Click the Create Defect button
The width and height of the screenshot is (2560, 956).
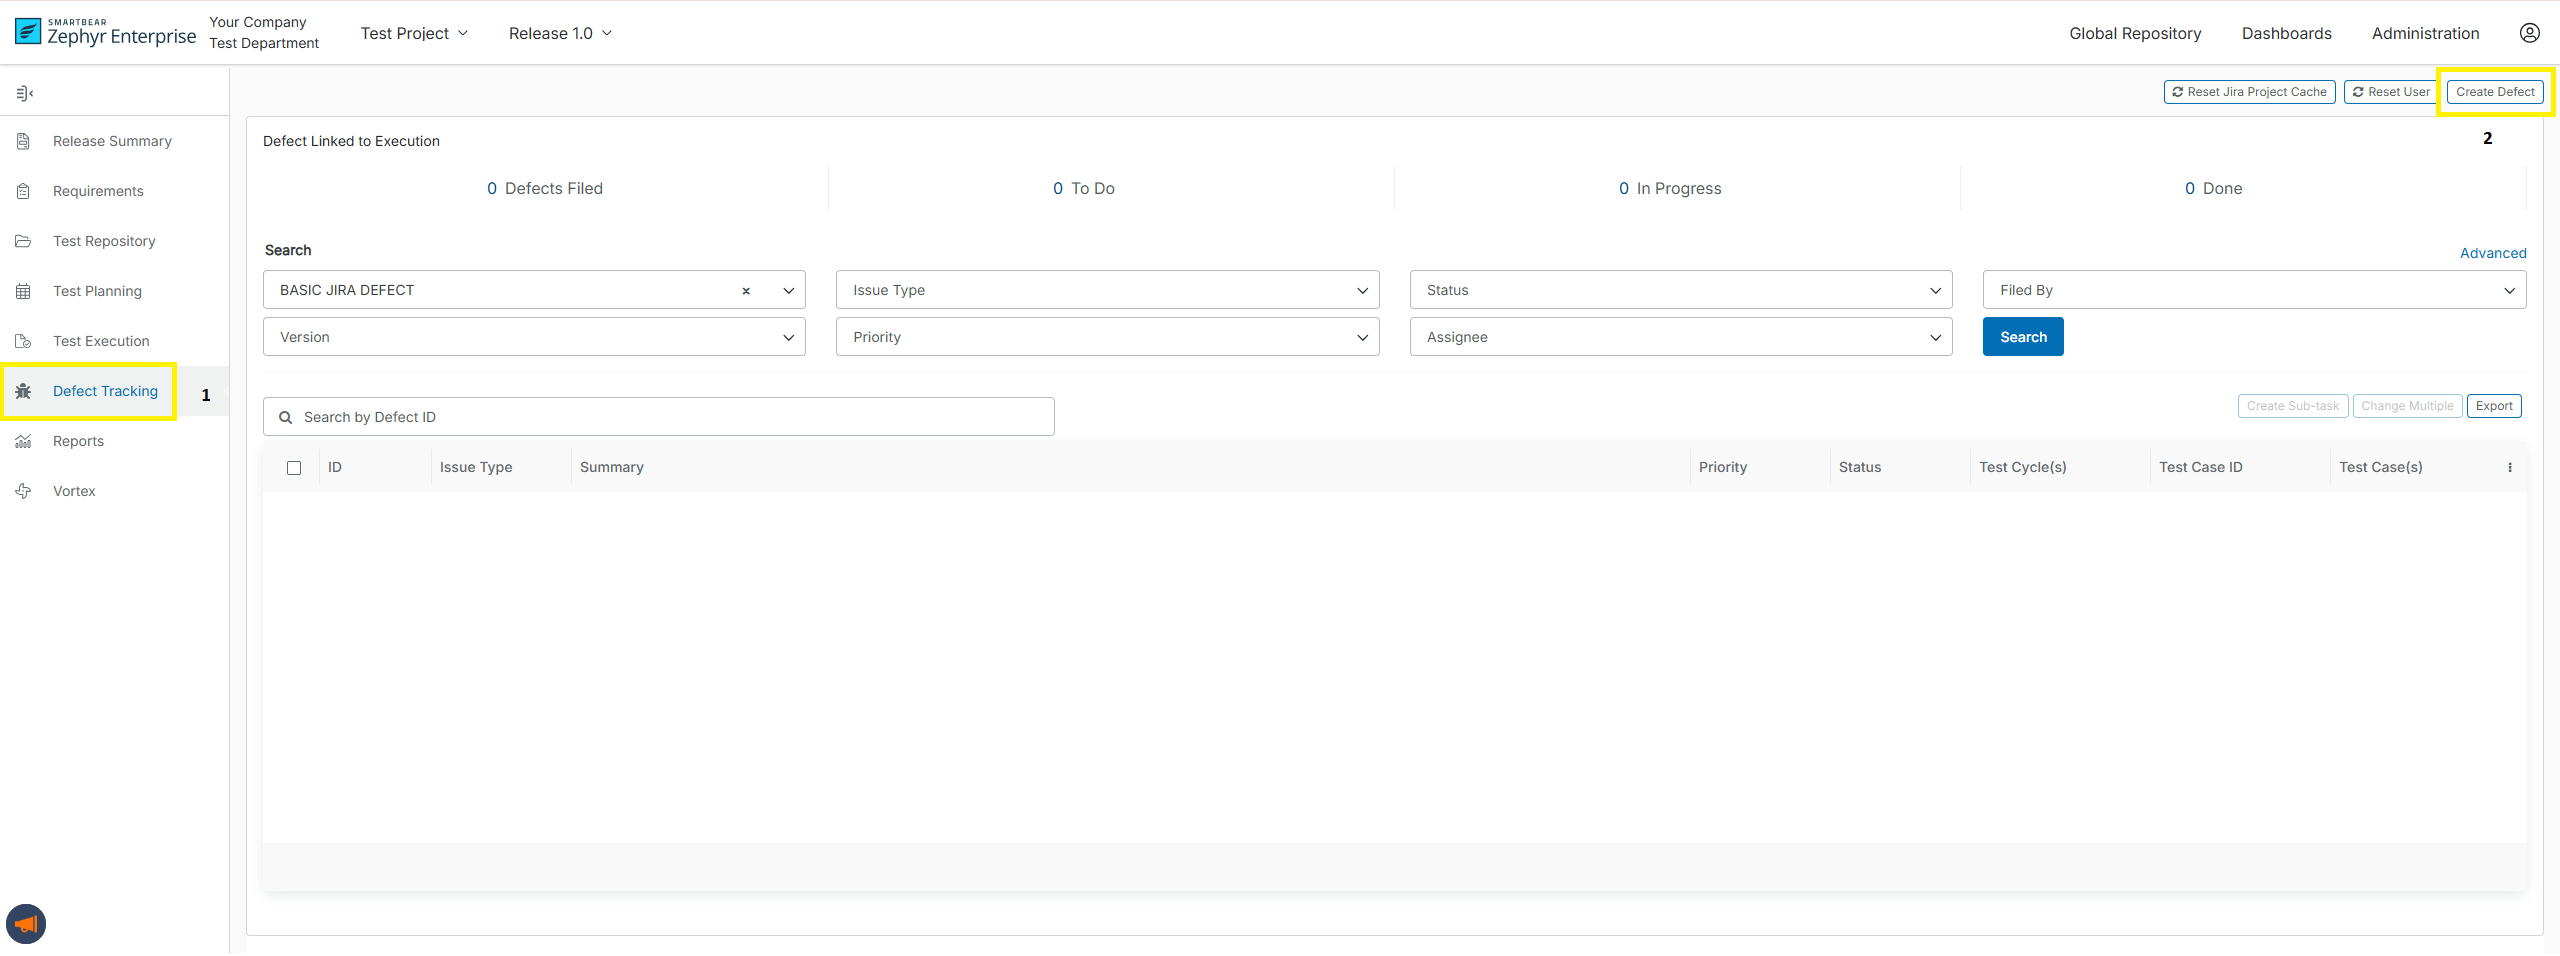click(2495, 91)
